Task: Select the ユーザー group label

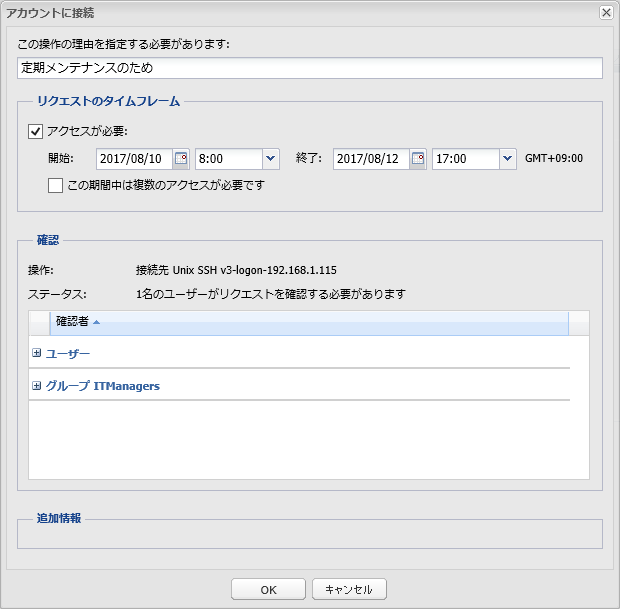Action: coord(68,353)
